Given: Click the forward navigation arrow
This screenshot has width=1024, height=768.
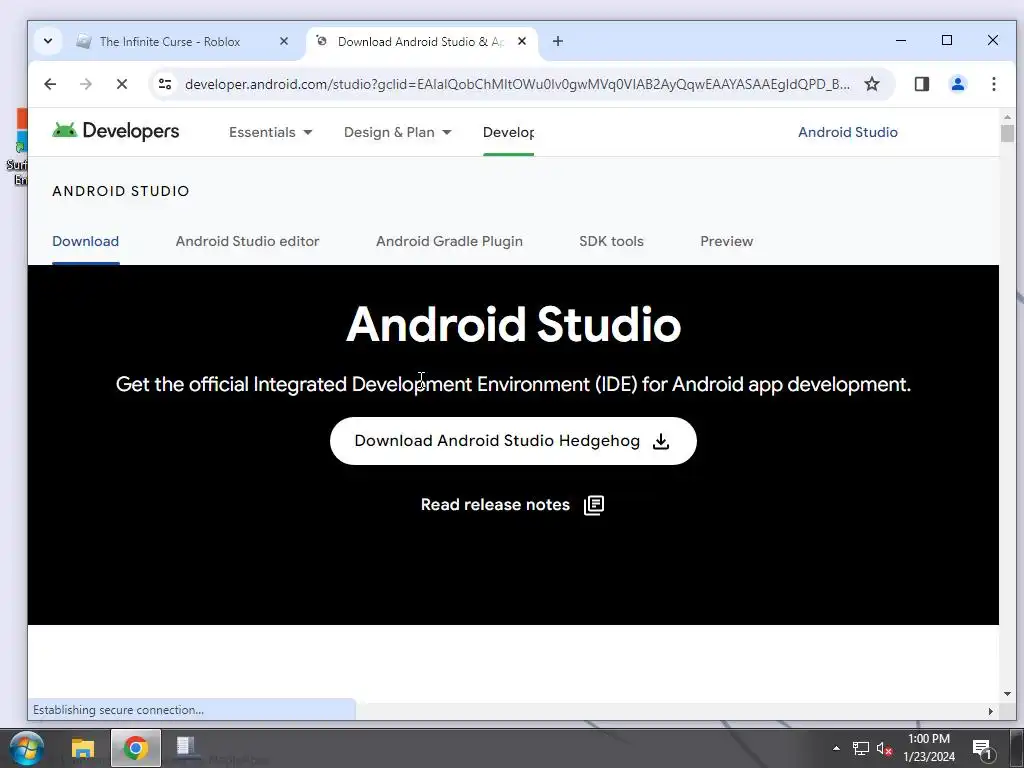Looking at the screenshot, I should (x=86, y=84).
